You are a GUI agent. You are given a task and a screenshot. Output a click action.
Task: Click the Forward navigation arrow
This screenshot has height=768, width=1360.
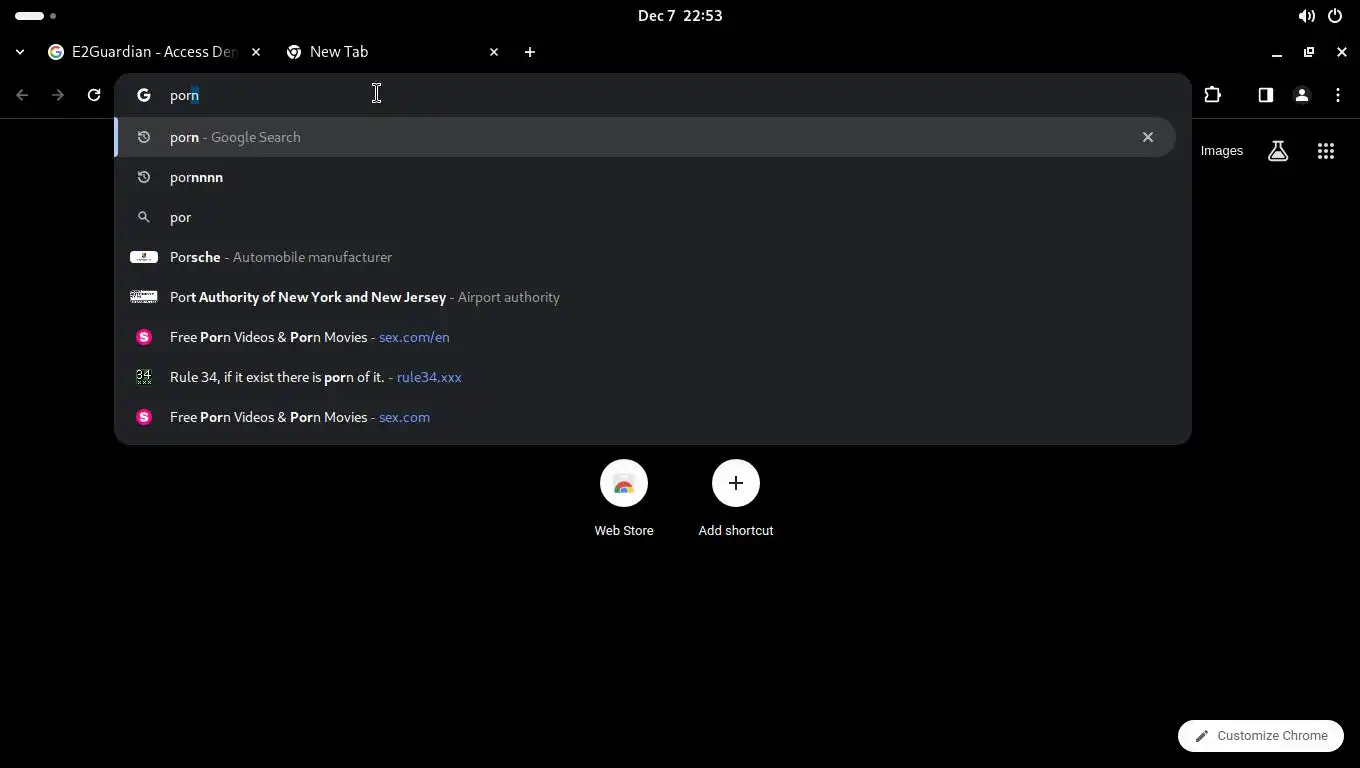coord(58,95)
